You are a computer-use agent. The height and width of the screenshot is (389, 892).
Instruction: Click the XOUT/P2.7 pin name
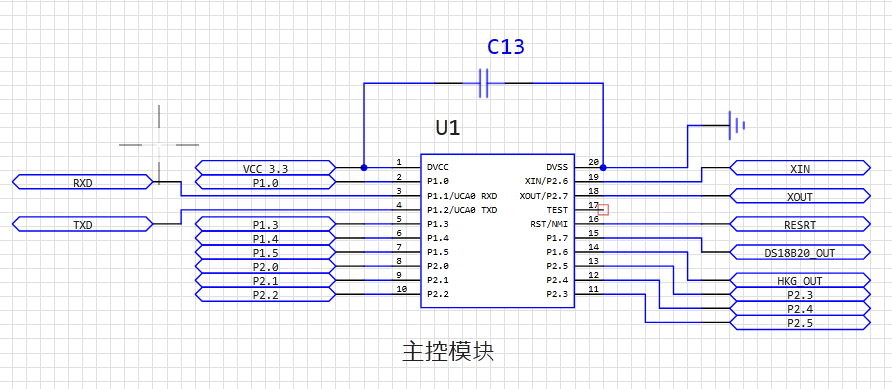tap(544, 196)
